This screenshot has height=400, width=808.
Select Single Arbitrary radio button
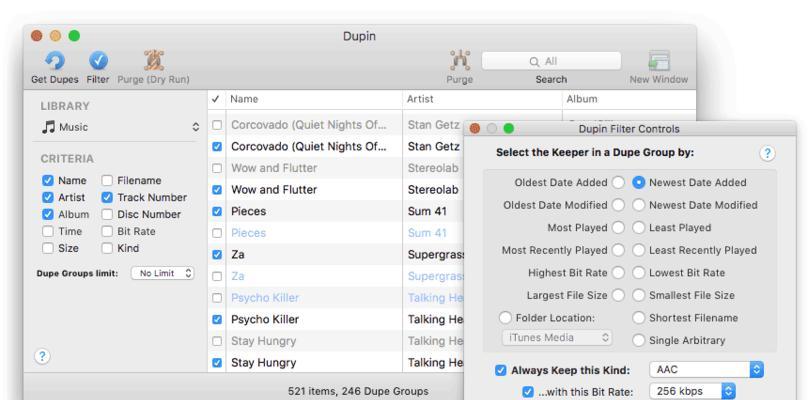click(638, 341)
